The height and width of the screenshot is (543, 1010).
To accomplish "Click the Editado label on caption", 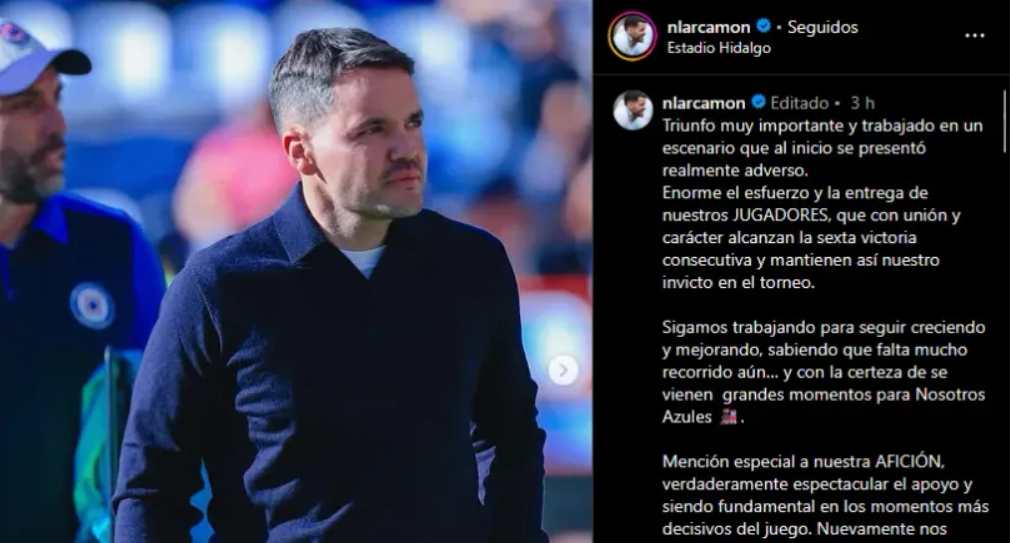I will click(799, 103).
